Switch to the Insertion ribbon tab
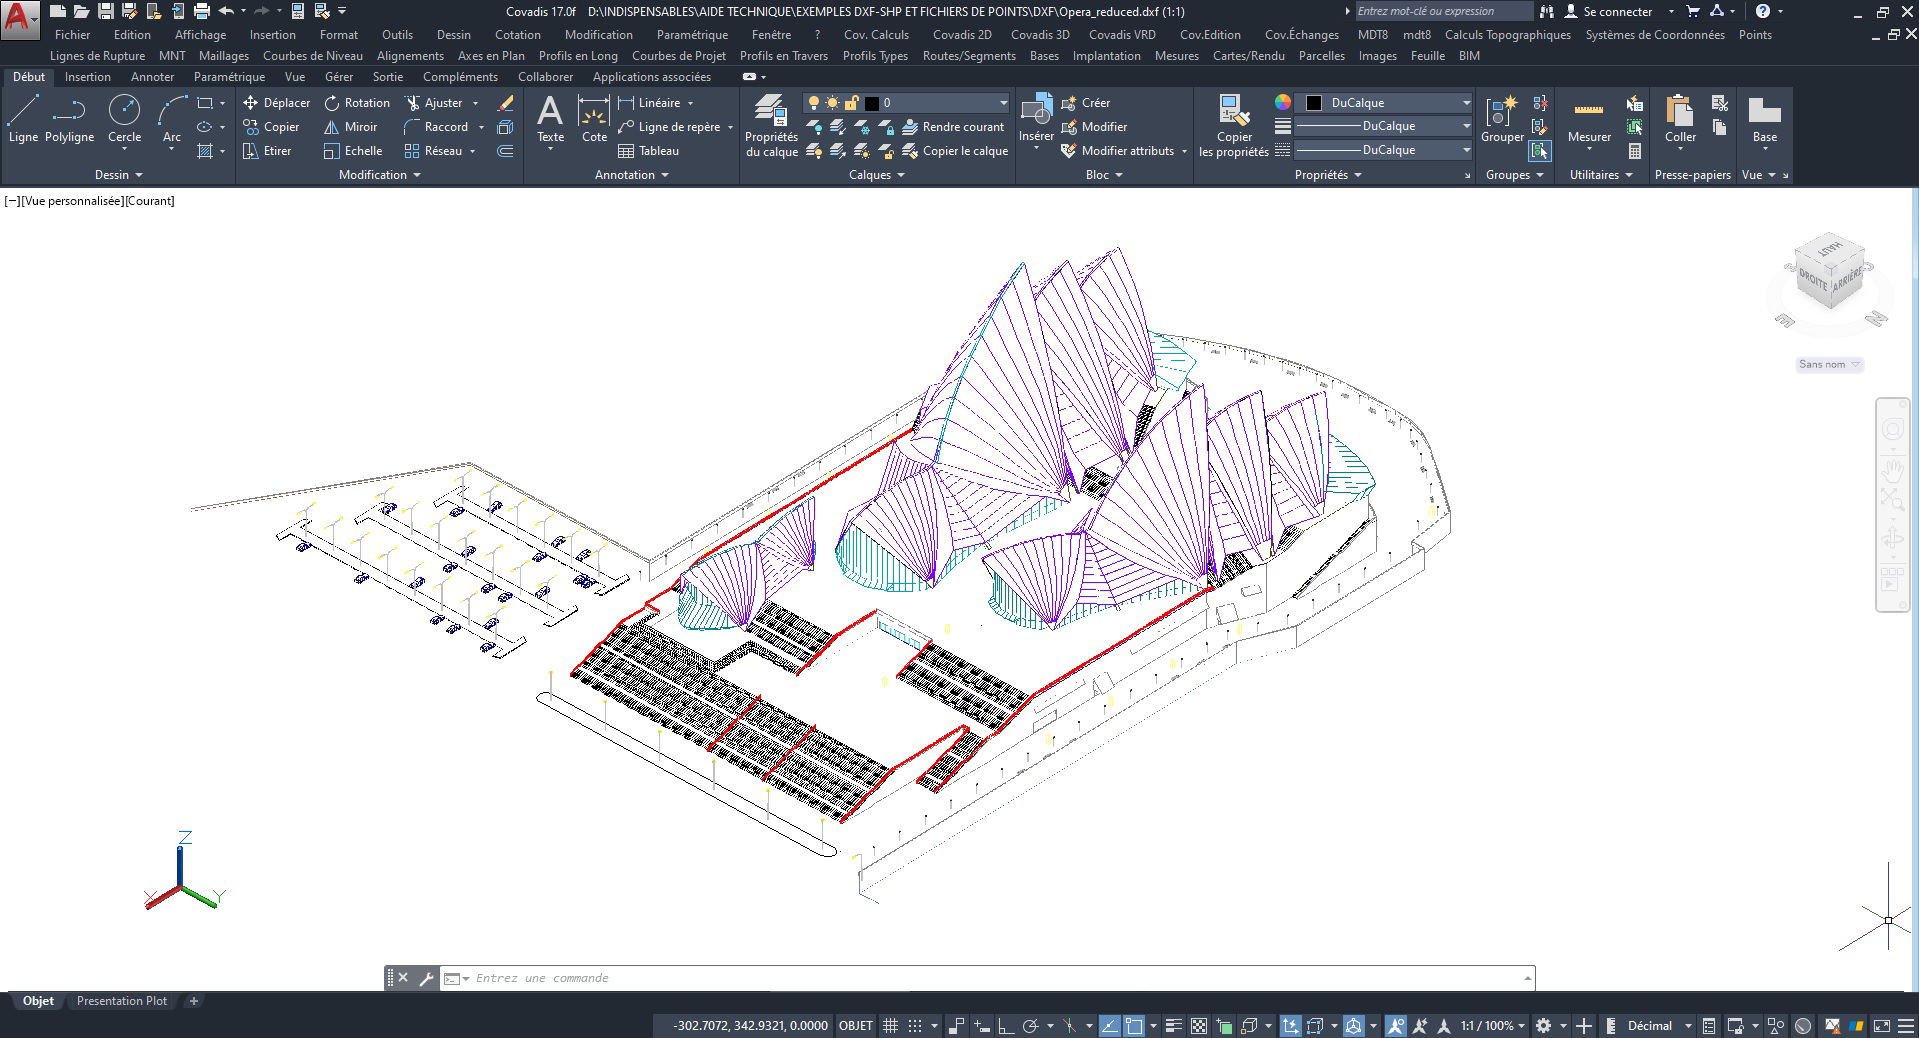Image resolution: width=1919 pixels, height=1038 pixels. click(x=87, y=77)
